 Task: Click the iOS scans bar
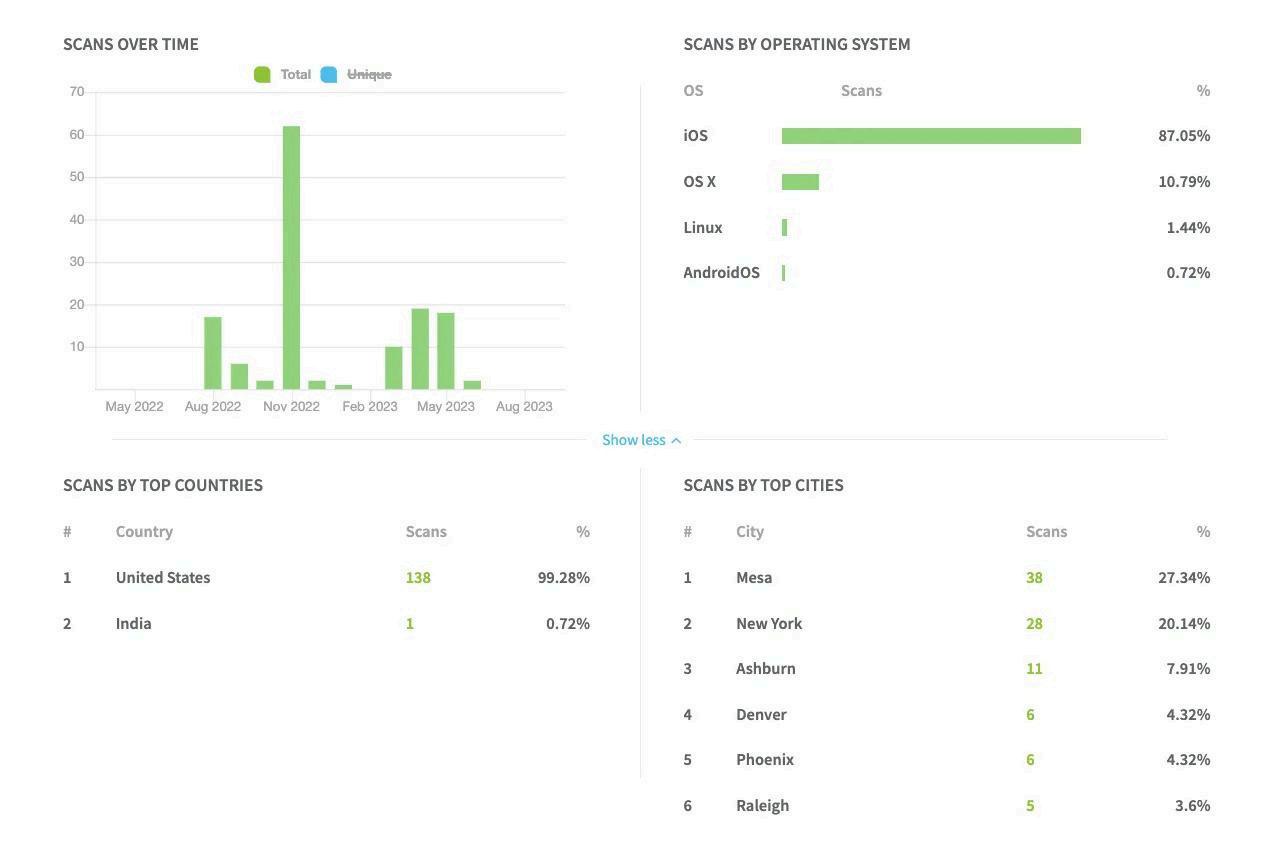(x=931, y=136)
